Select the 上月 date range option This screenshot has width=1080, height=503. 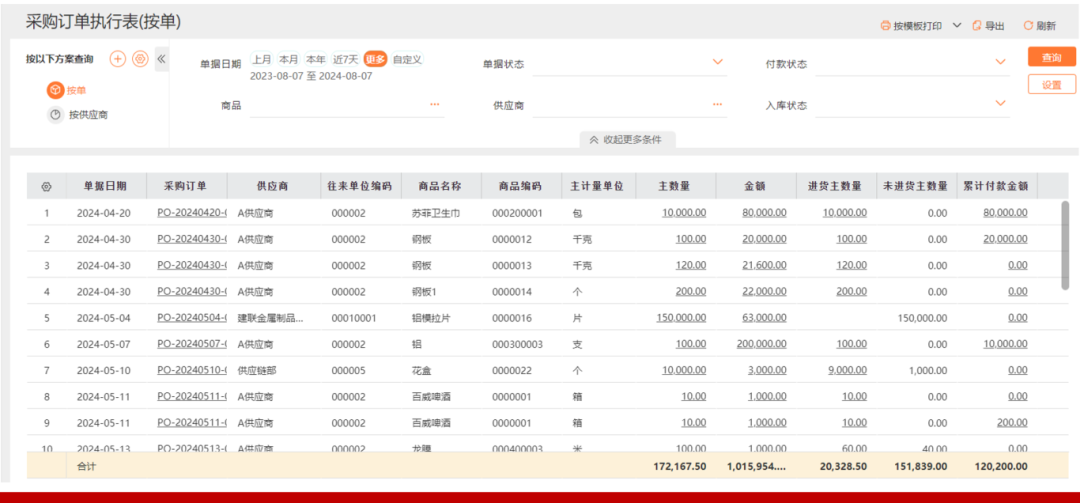click(262, 59)
